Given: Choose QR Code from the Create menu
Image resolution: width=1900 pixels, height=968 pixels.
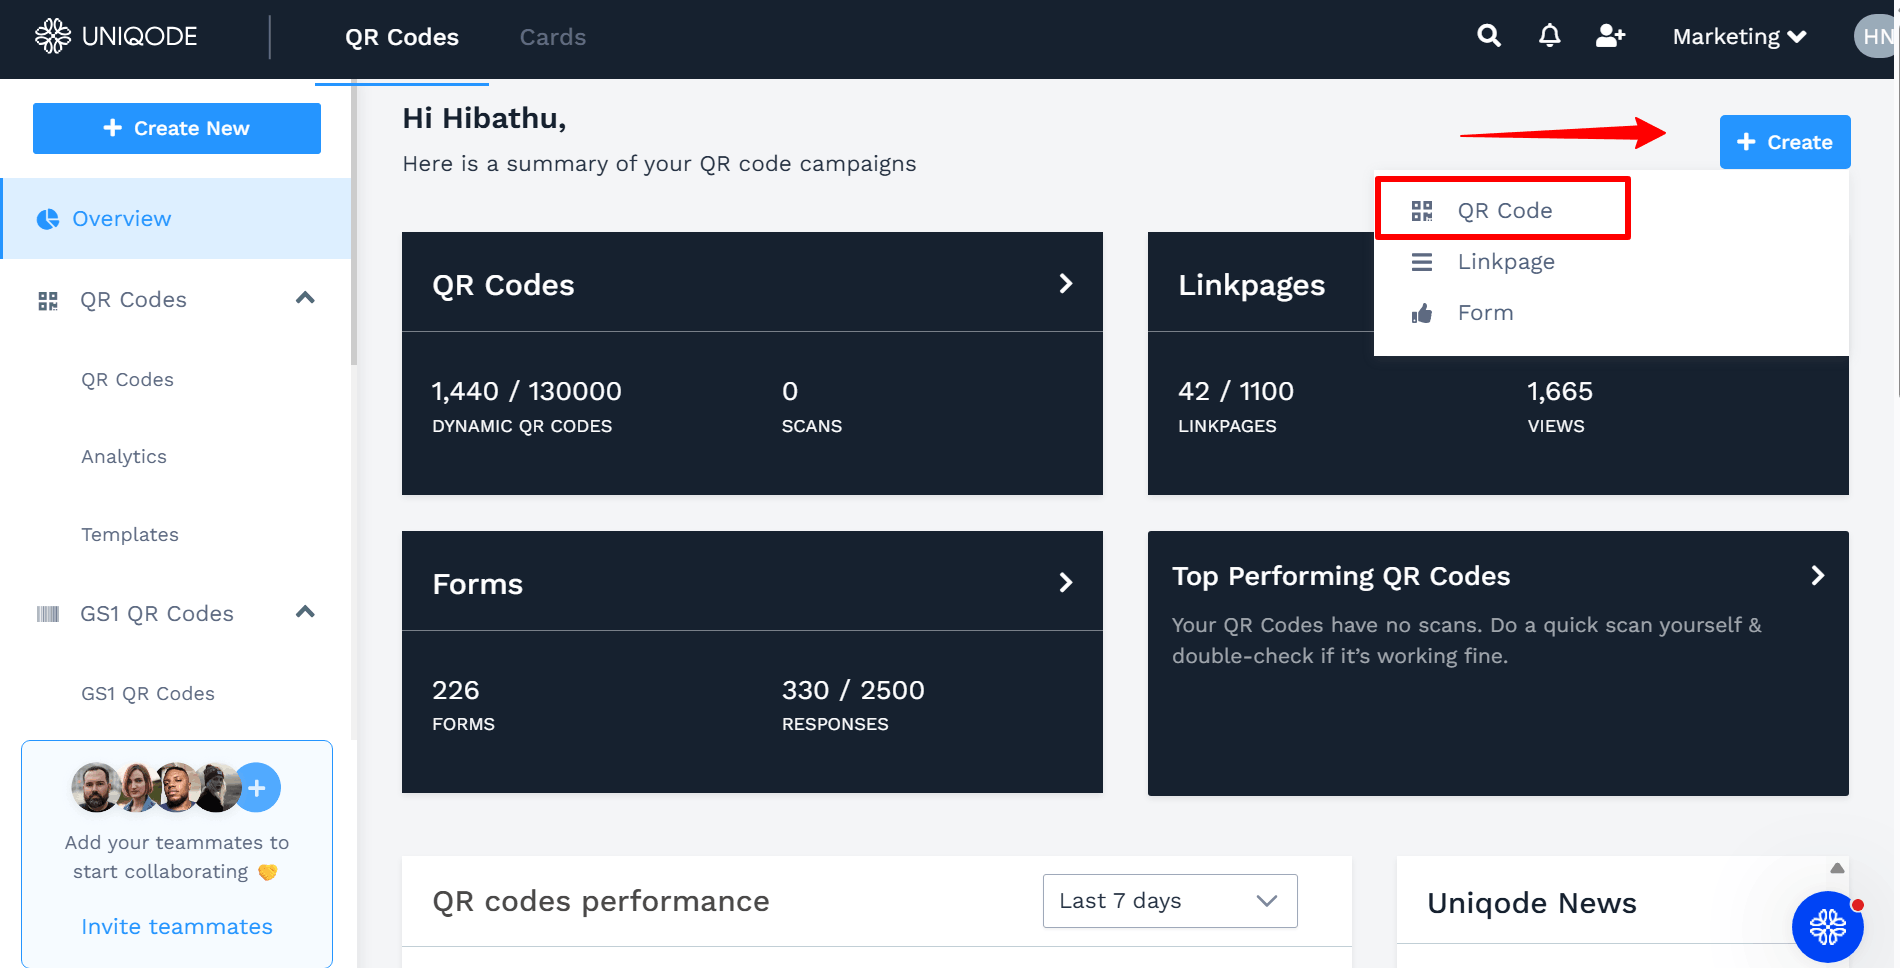Looking at the screenshot, I should [1503, 209].
